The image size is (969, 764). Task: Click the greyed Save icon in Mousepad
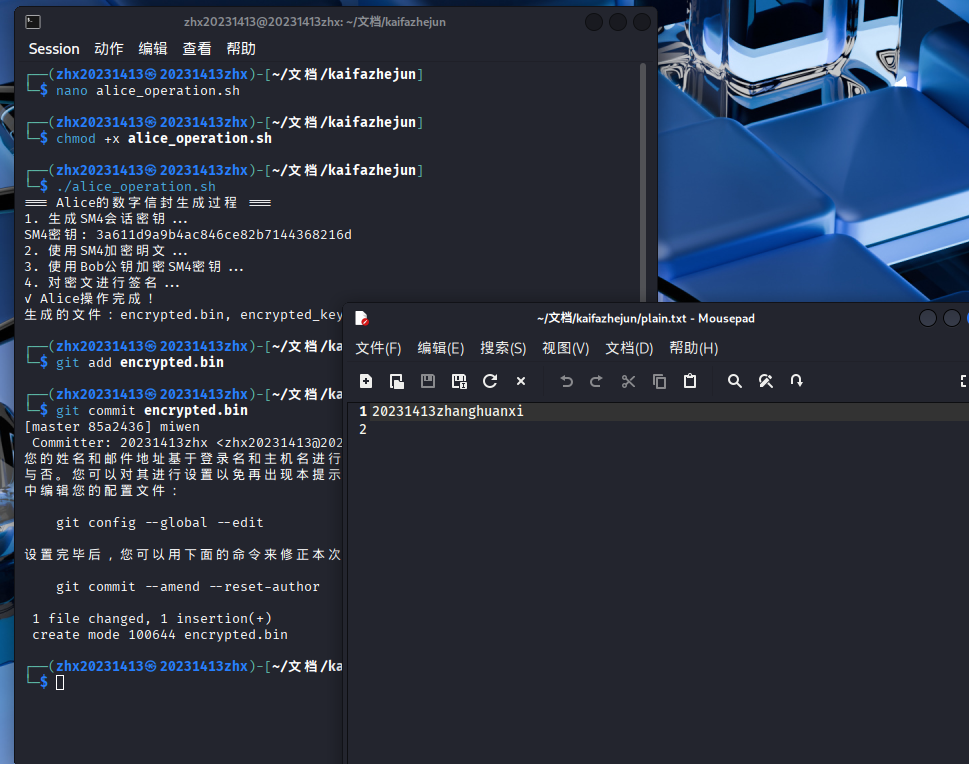click(428, 381)
